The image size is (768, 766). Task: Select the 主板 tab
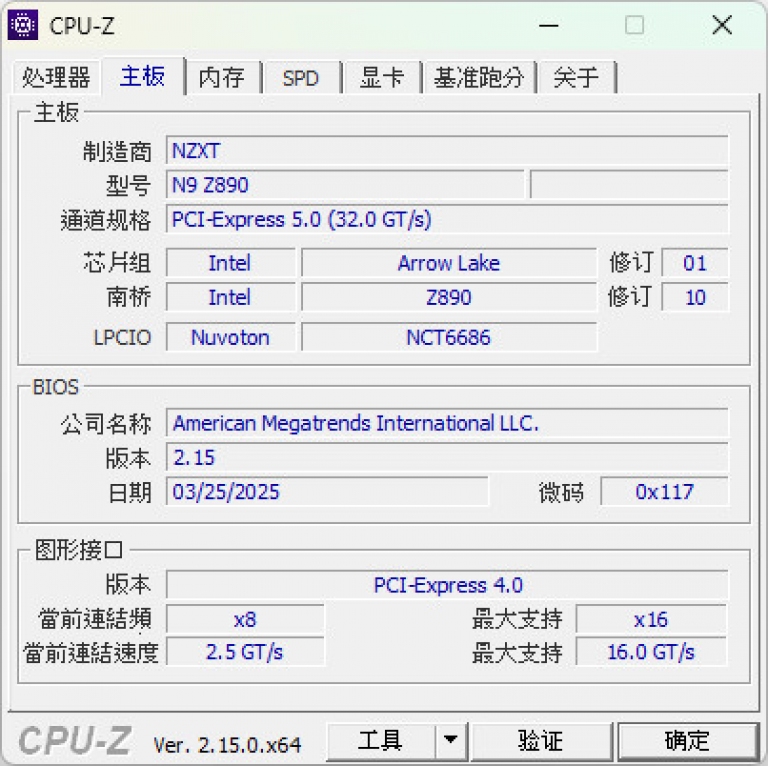point(142,76)
